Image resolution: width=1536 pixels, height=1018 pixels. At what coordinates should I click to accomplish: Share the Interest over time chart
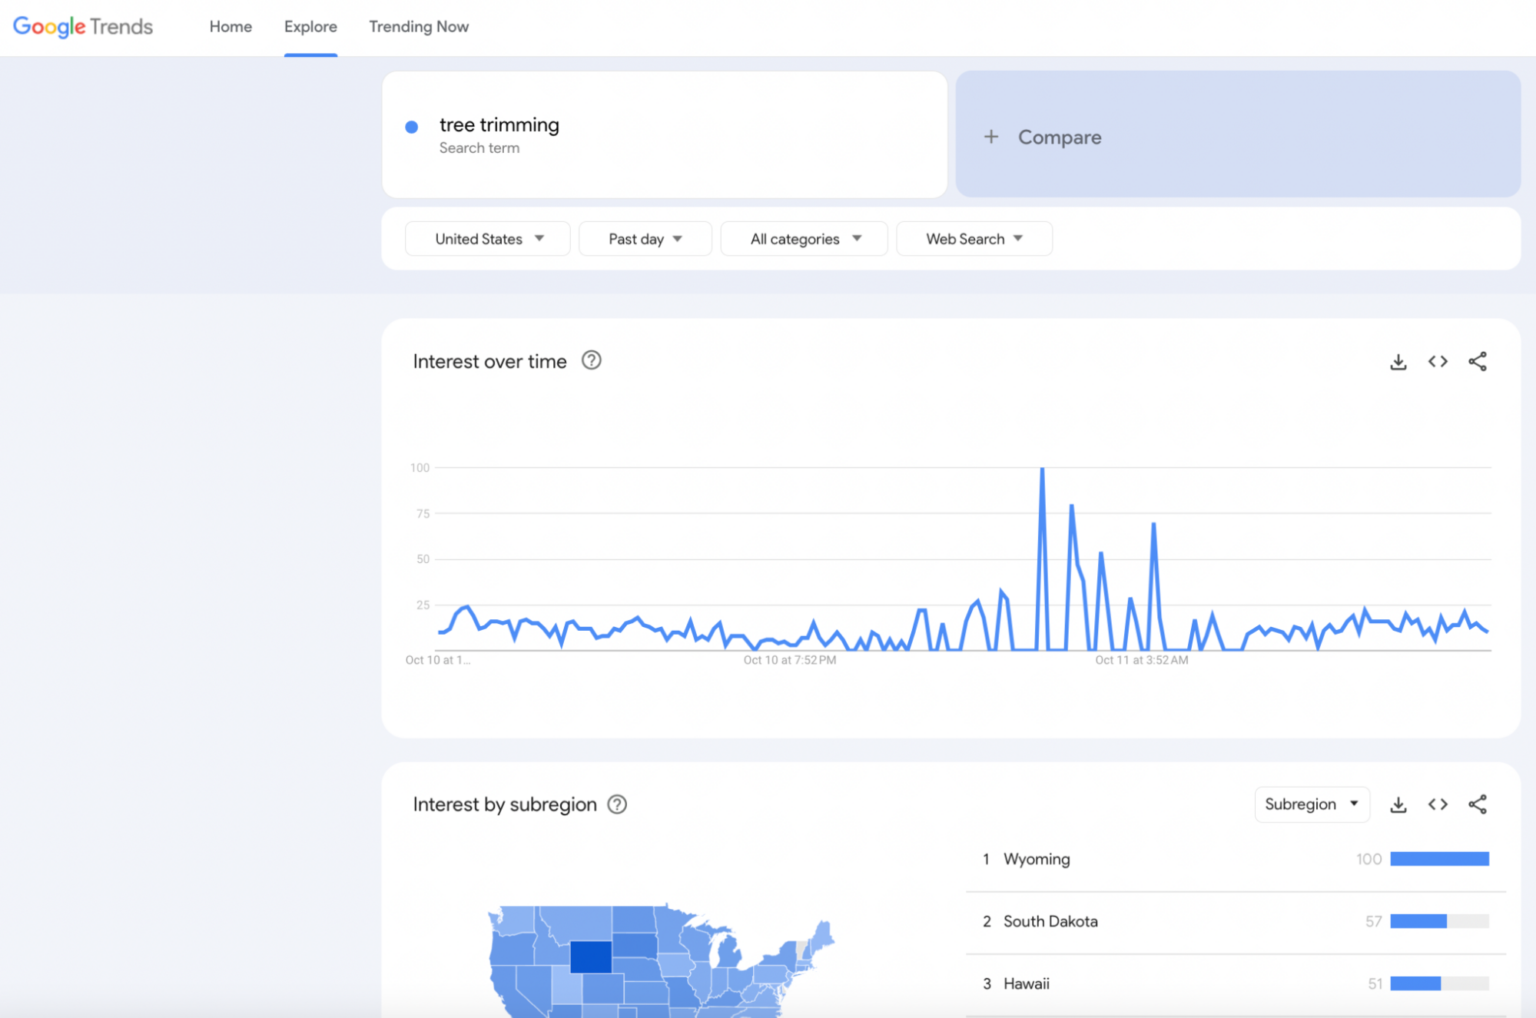(x=1478, y=361)
